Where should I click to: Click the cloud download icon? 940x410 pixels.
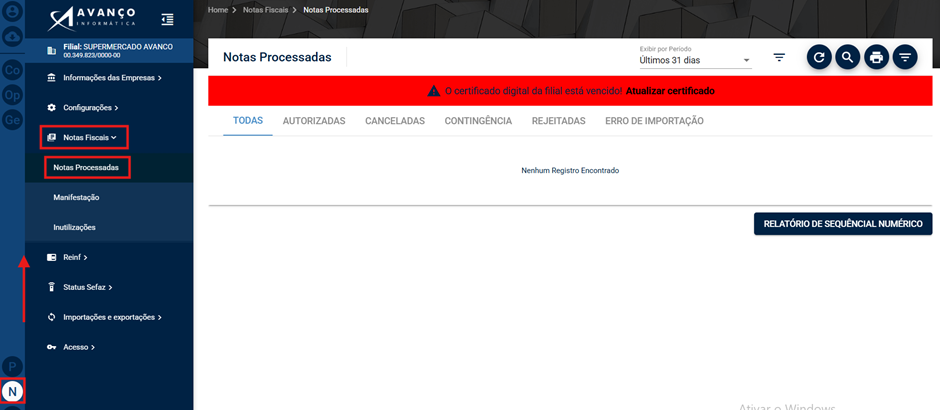coord(13,36)
